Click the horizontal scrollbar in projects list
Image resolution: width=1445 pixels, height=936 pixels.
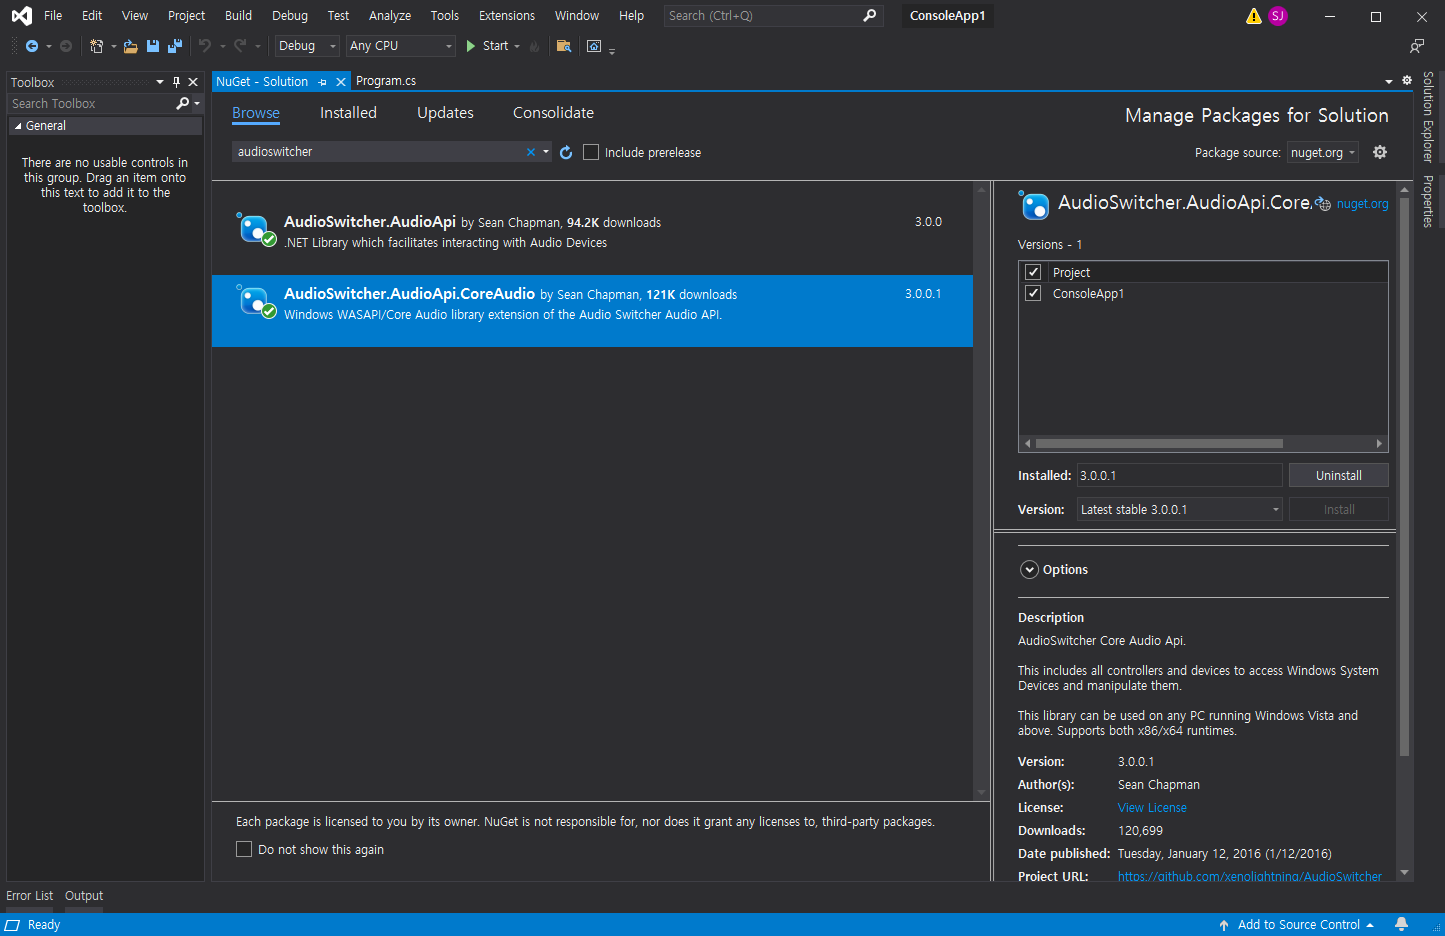(x=1159, y=443)
